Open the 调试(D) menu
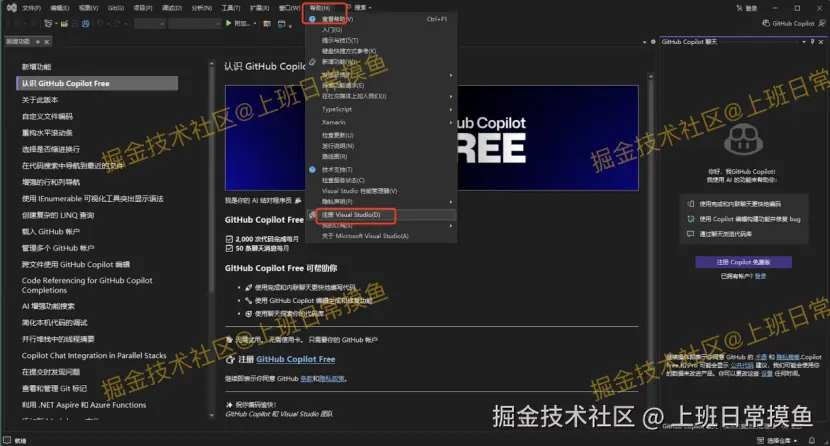 coord(172,8)
